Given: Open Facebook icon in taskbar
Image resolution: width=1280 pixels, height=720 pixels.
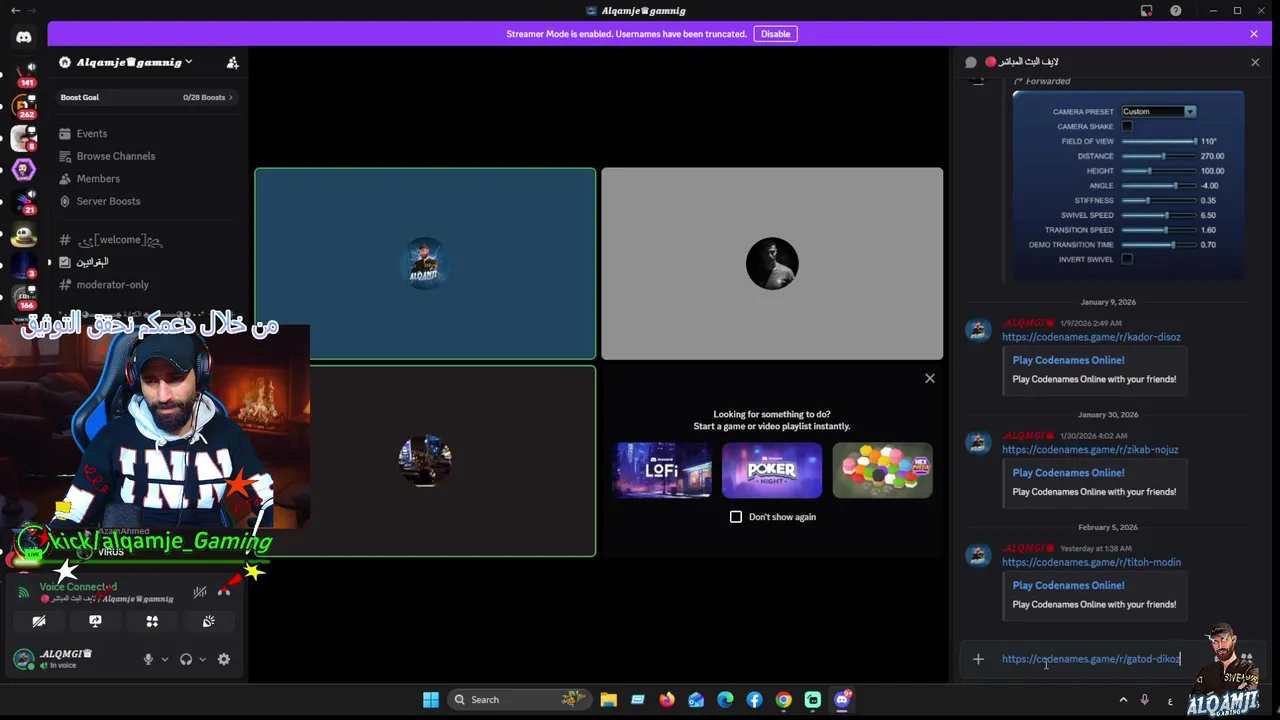Looking at the screenshot, I should tap(755, 700).
